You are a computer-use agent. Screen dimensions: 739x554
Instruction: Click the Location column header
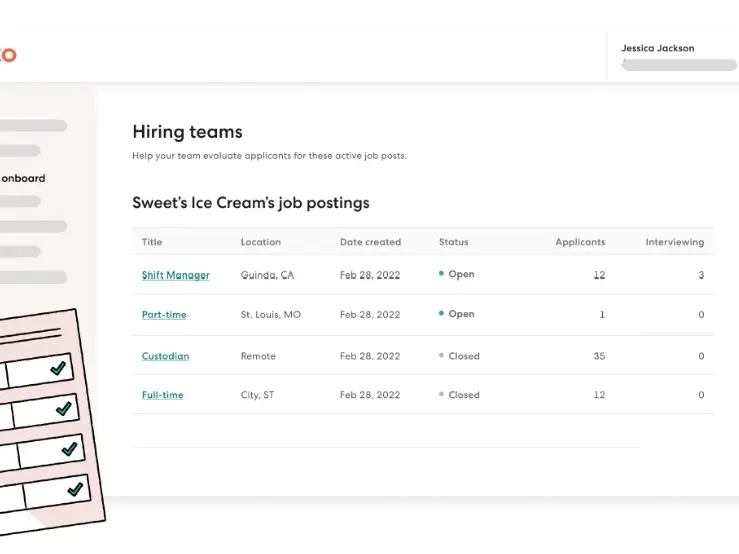click(260, 242)
